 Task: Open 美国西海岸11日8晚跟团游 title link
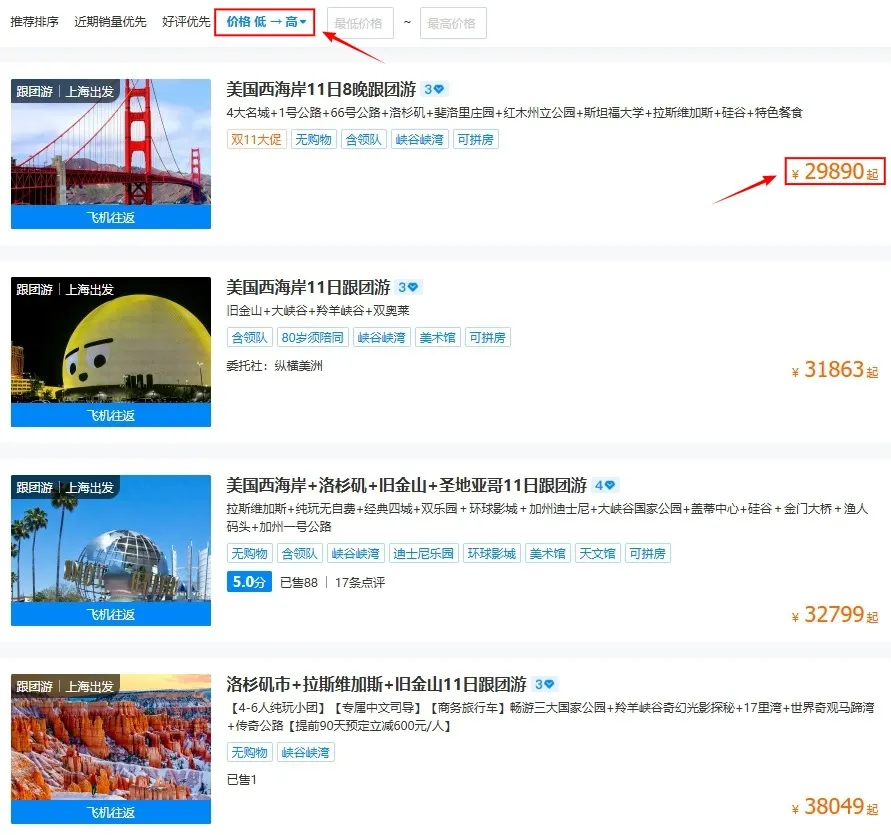pyautogui.click(x=321, y=89)
